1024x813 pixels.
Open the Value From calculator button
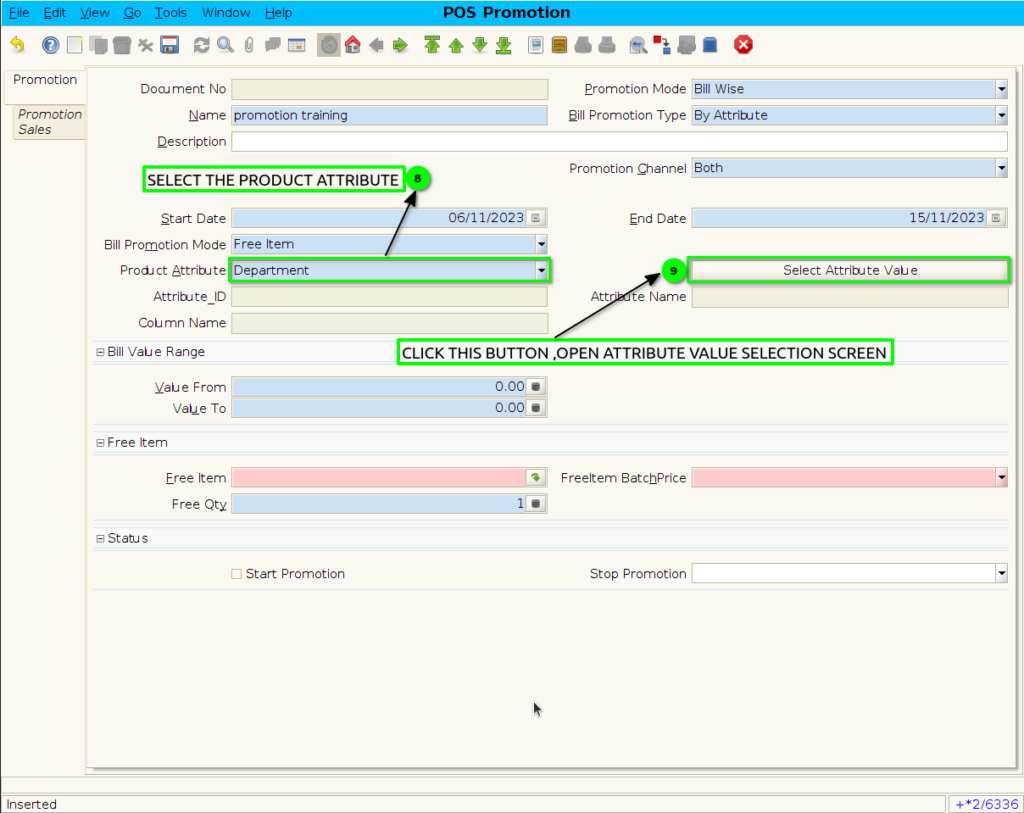536,387
